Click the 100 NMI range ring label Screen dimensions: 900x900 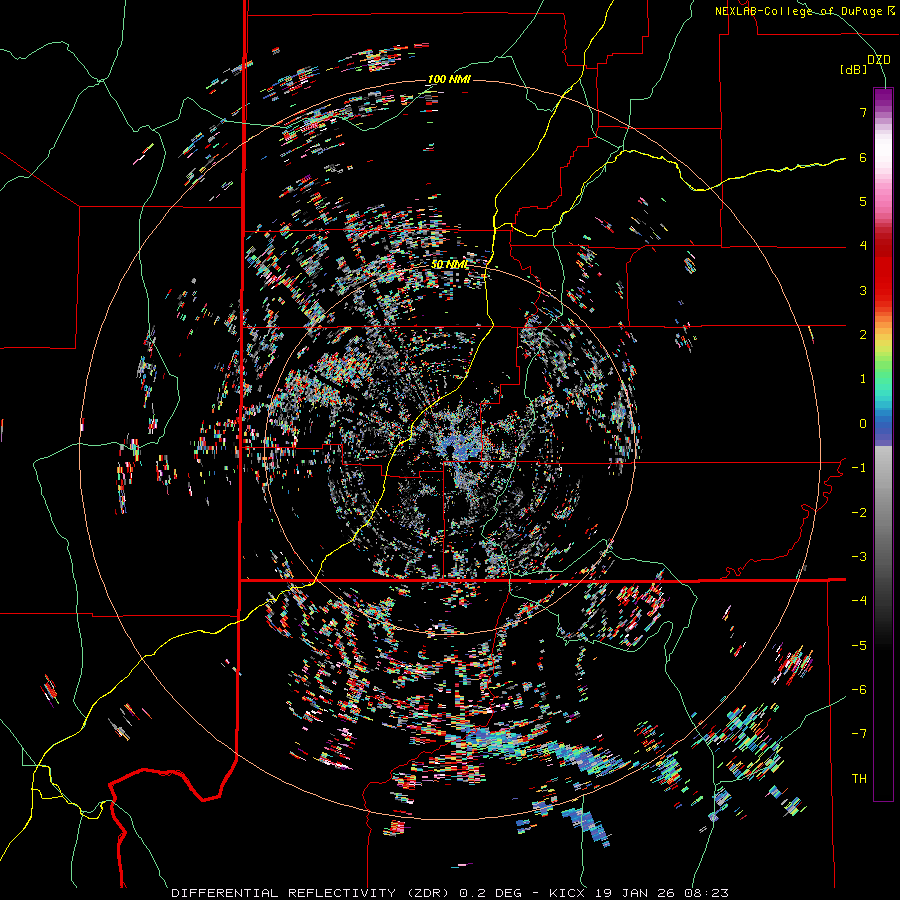(449, 79)
